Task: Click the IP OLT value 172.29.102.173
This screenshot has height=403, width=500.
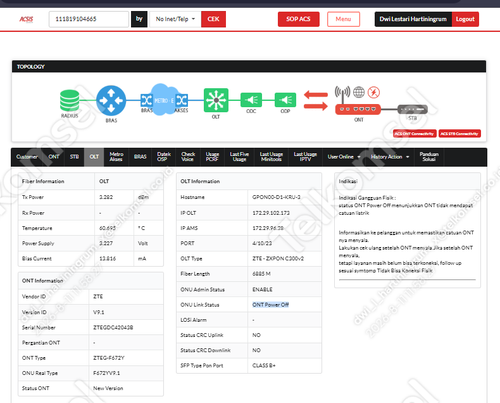Action: (271, 213)
